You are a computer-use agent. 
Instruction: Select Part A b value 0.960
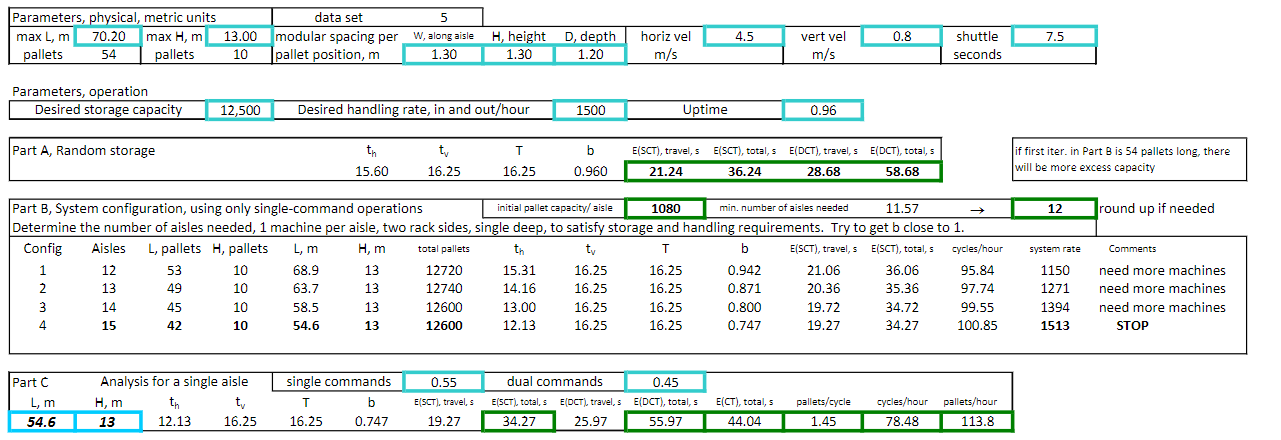590,172
